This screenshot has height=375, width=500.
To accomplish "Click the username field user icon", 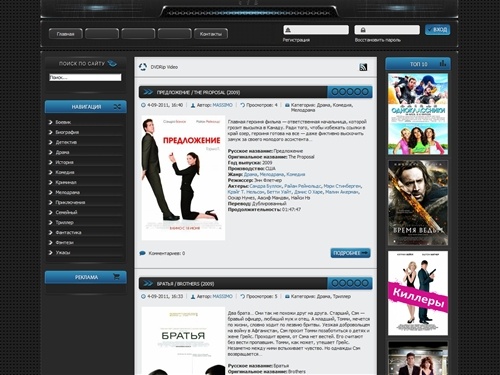I will click(x=288, y=30).
